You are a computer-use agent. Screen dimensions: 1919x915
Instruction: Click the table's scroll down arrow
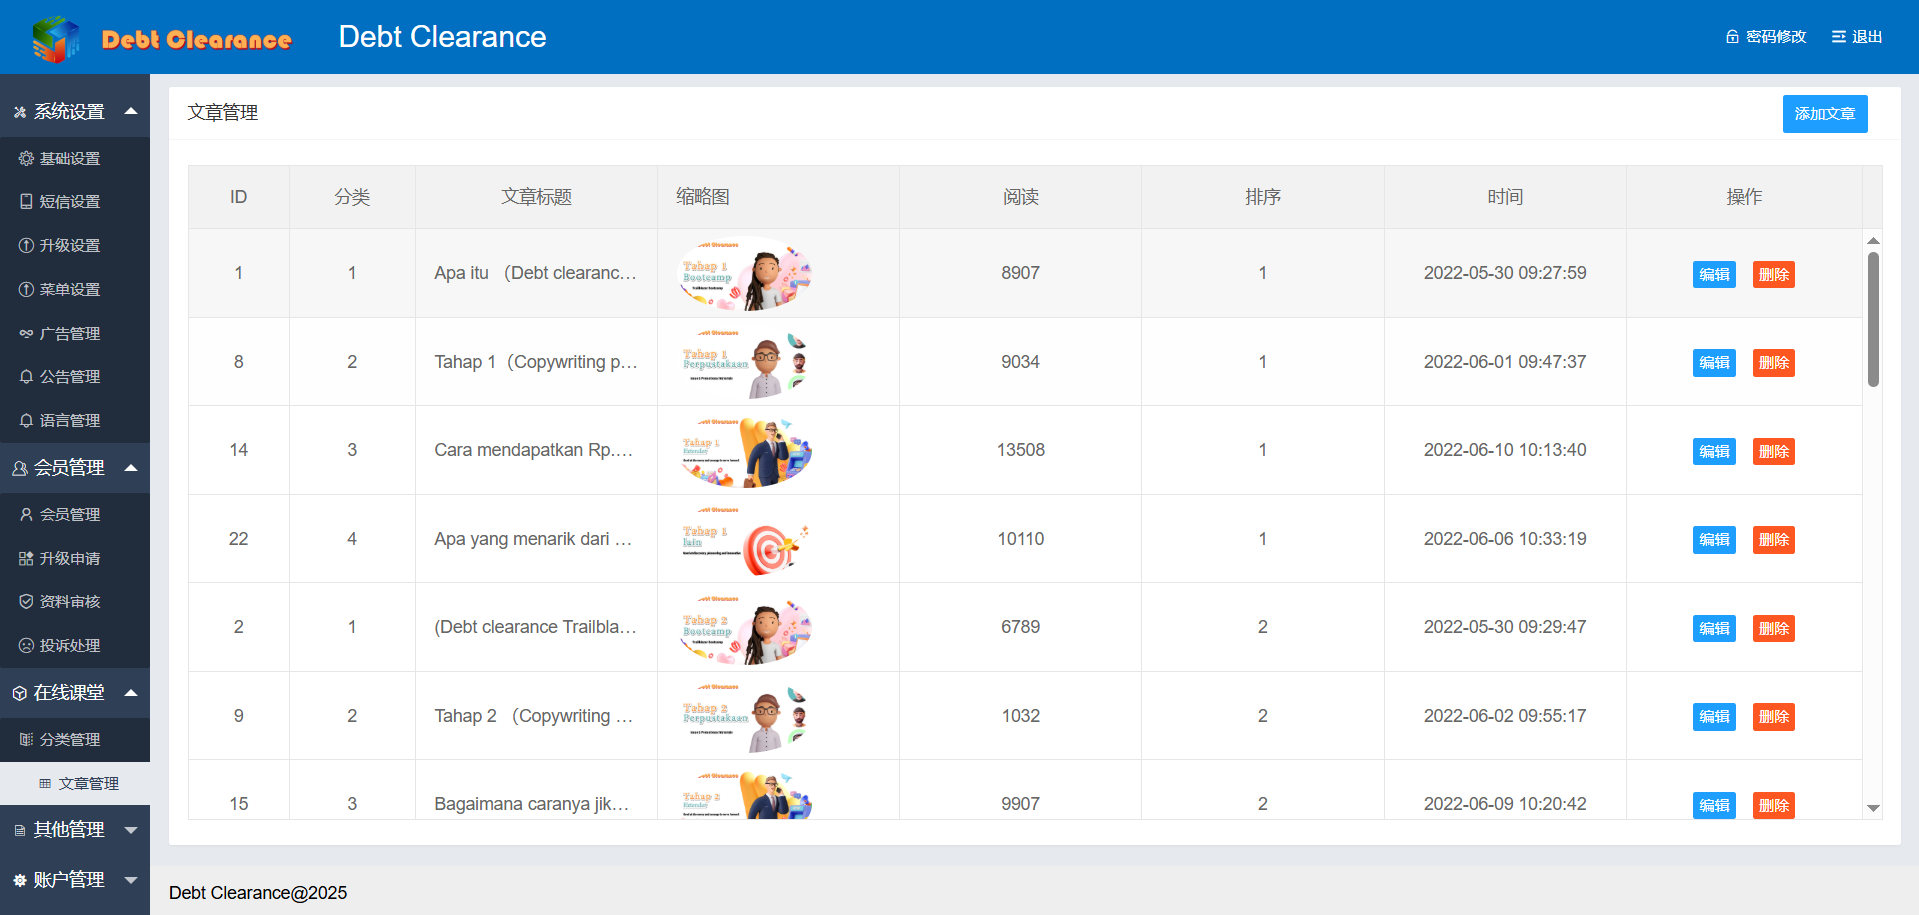click(1873, 808)
